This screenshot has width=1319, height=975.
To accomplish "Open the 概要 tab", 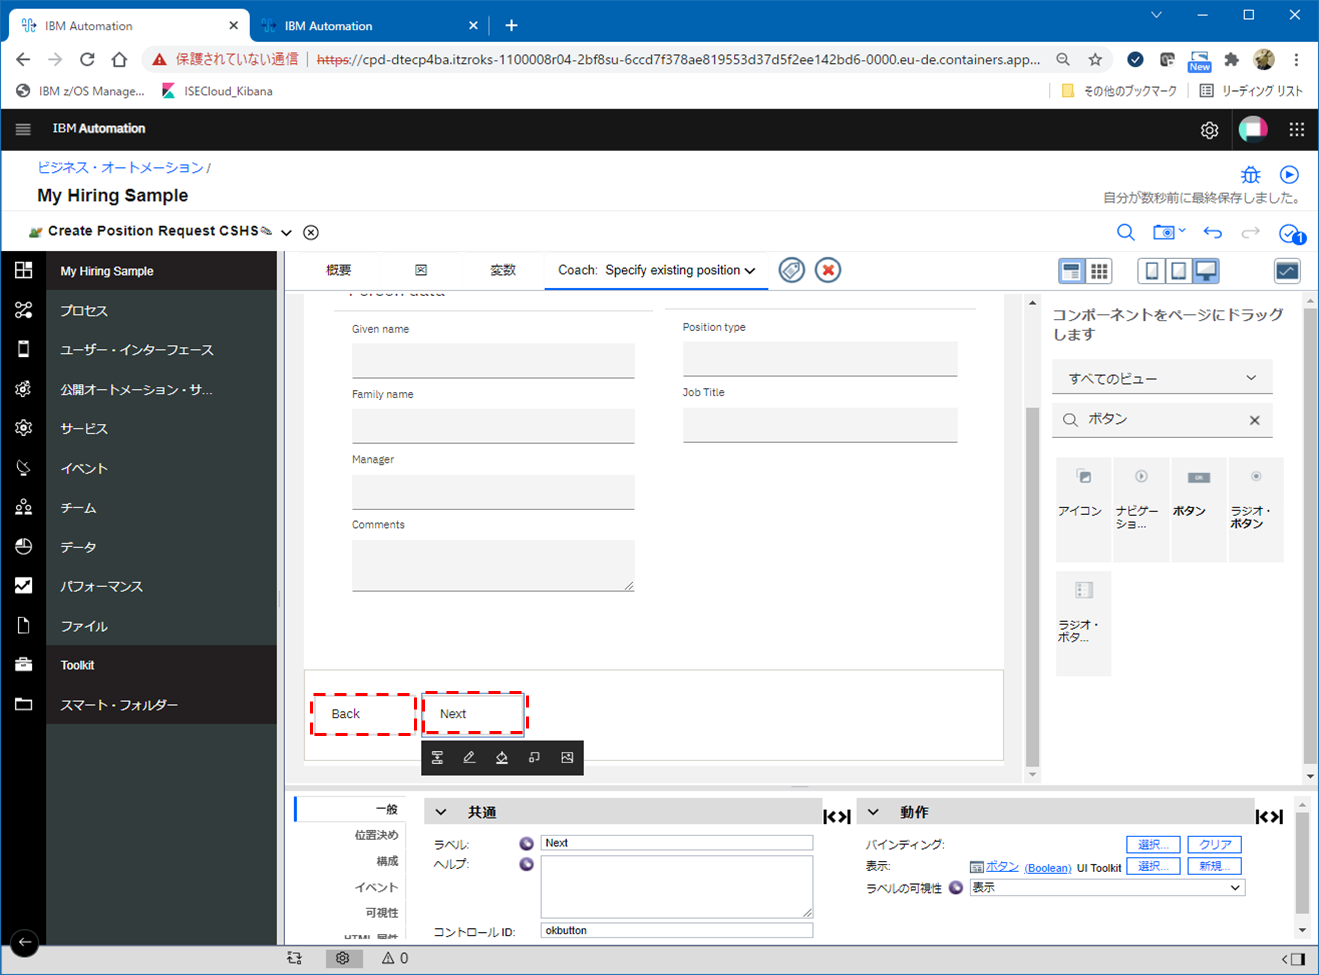I will coord(339,270).
